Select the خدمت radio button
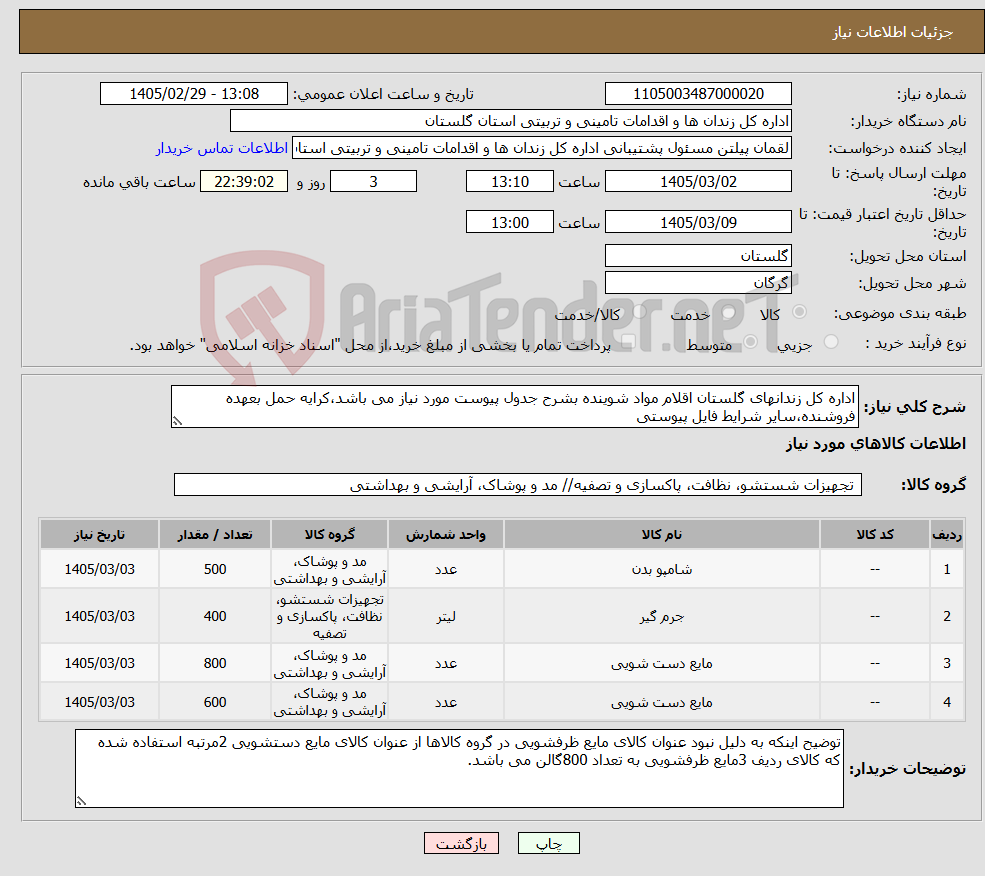 point(729,312)
